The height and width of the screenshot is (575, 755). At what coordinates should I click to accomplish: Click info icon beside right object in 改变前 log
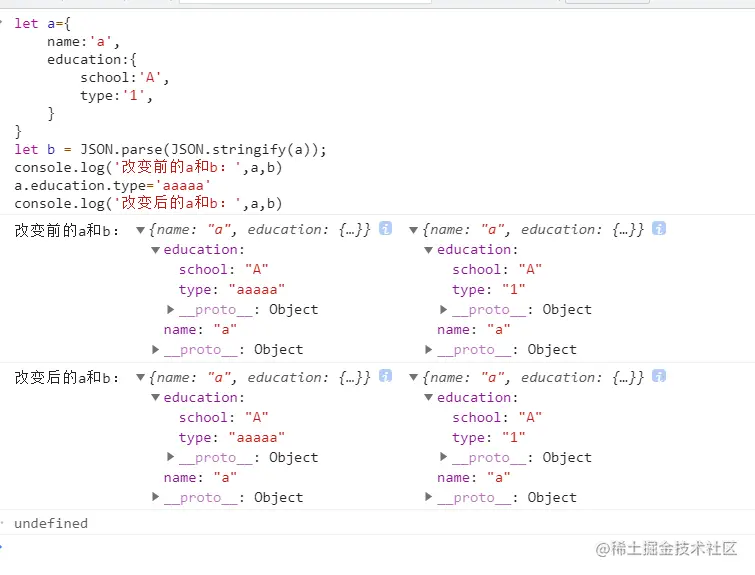659,228
